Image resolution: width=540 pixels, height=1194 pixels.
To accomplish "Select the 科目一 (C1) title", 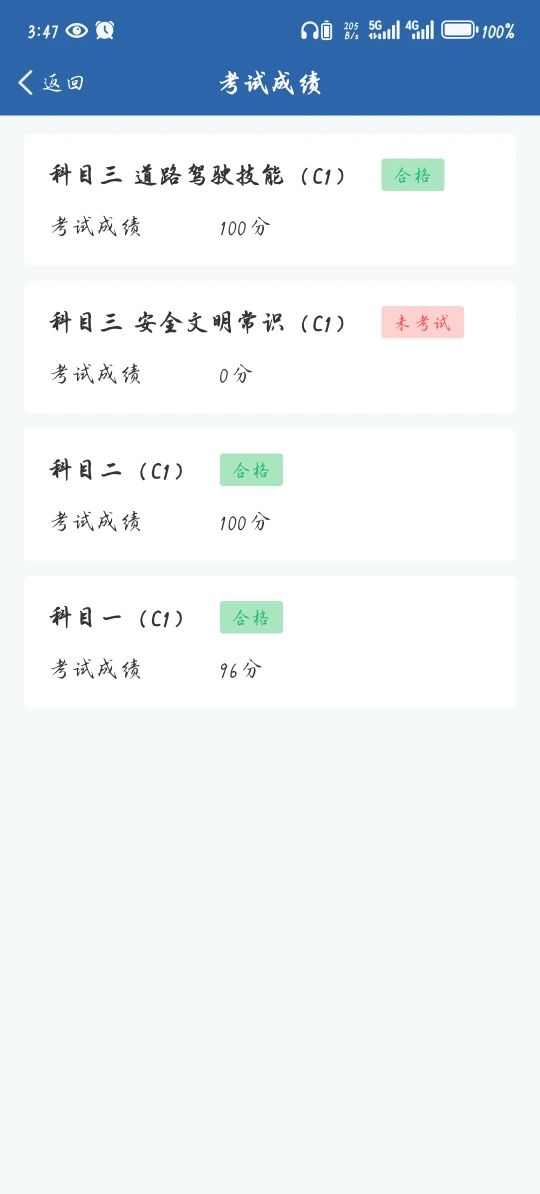I will [x=117, y=618].
